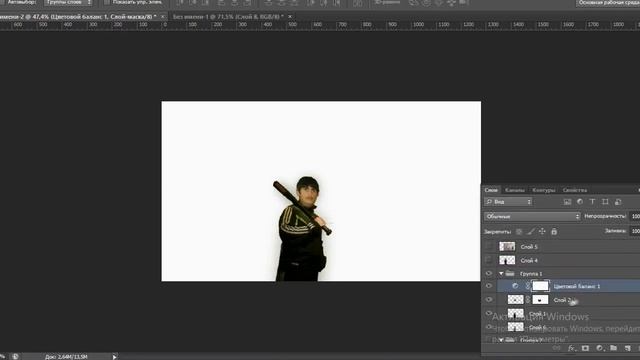
Task: Click the Заливка fill value field
Action: pyautogui.click(x=635, y=231)
